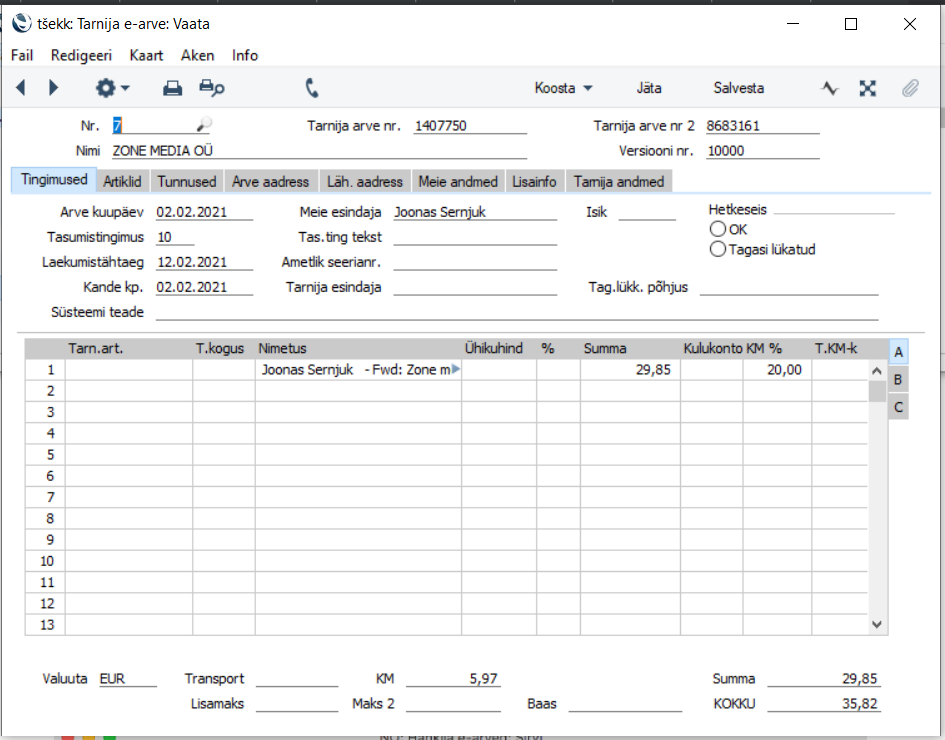
Task: Open the gear operations menu
Action: coord(112,88)
